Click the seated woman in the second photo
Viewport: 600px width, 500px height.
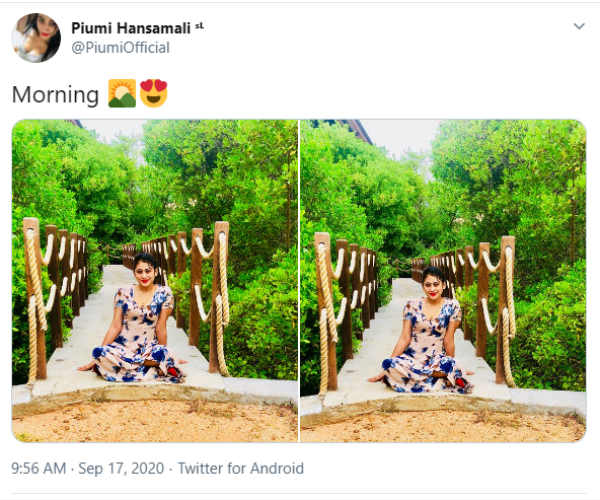(x=422, y=331)
